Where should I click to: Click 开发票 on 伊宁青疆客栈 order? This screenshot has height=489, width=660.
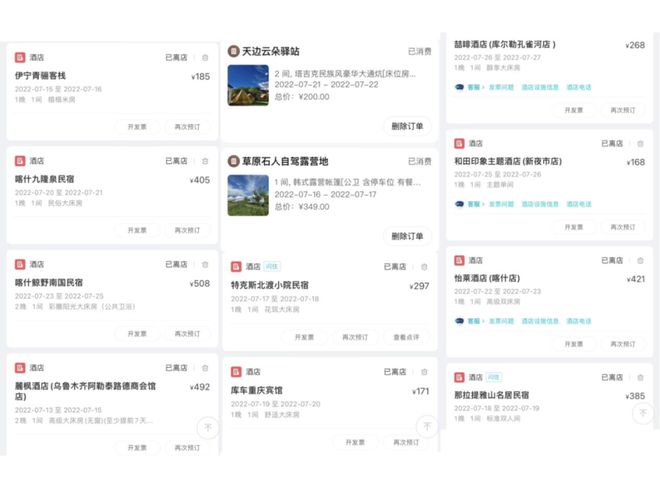click(137, 127)
